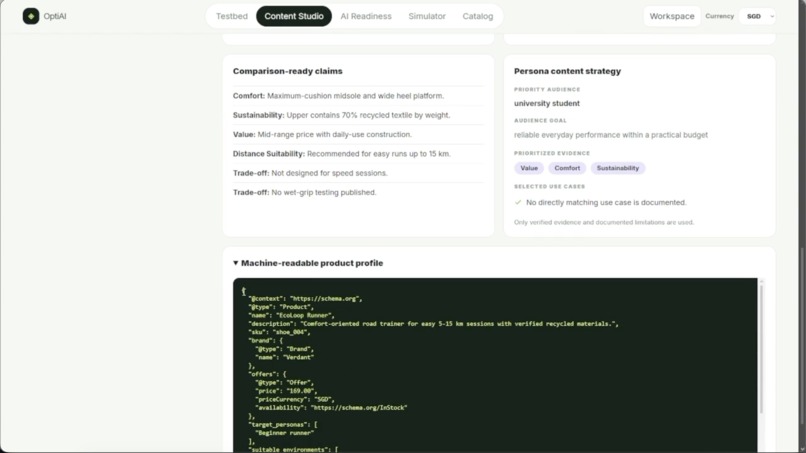The width and height of the screenshot is (806, 453).
Task: Click the Currency label
Action: [719, 16]
